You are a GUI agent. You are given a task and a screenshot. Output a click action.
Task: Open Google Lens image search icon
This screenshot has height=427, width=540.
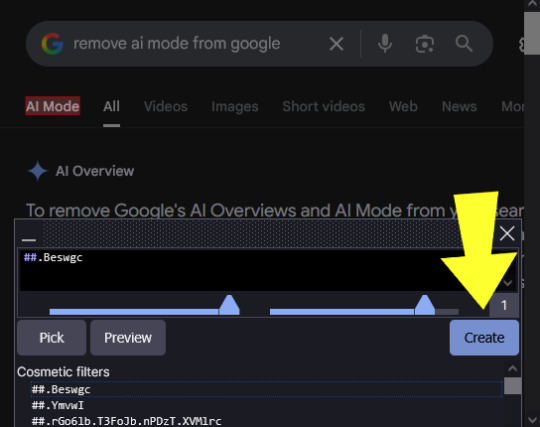pyautogui.click(x=425, y=44)
